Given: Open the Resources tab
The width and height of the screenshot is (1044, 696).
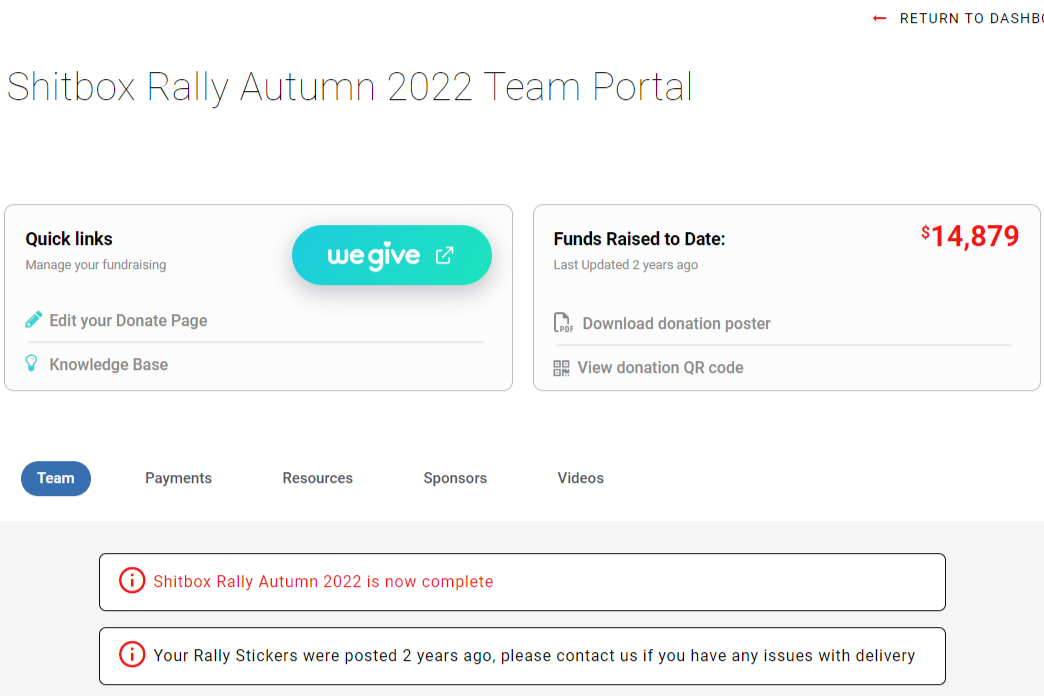Looking at the screenshot, I should click(317, 478).
